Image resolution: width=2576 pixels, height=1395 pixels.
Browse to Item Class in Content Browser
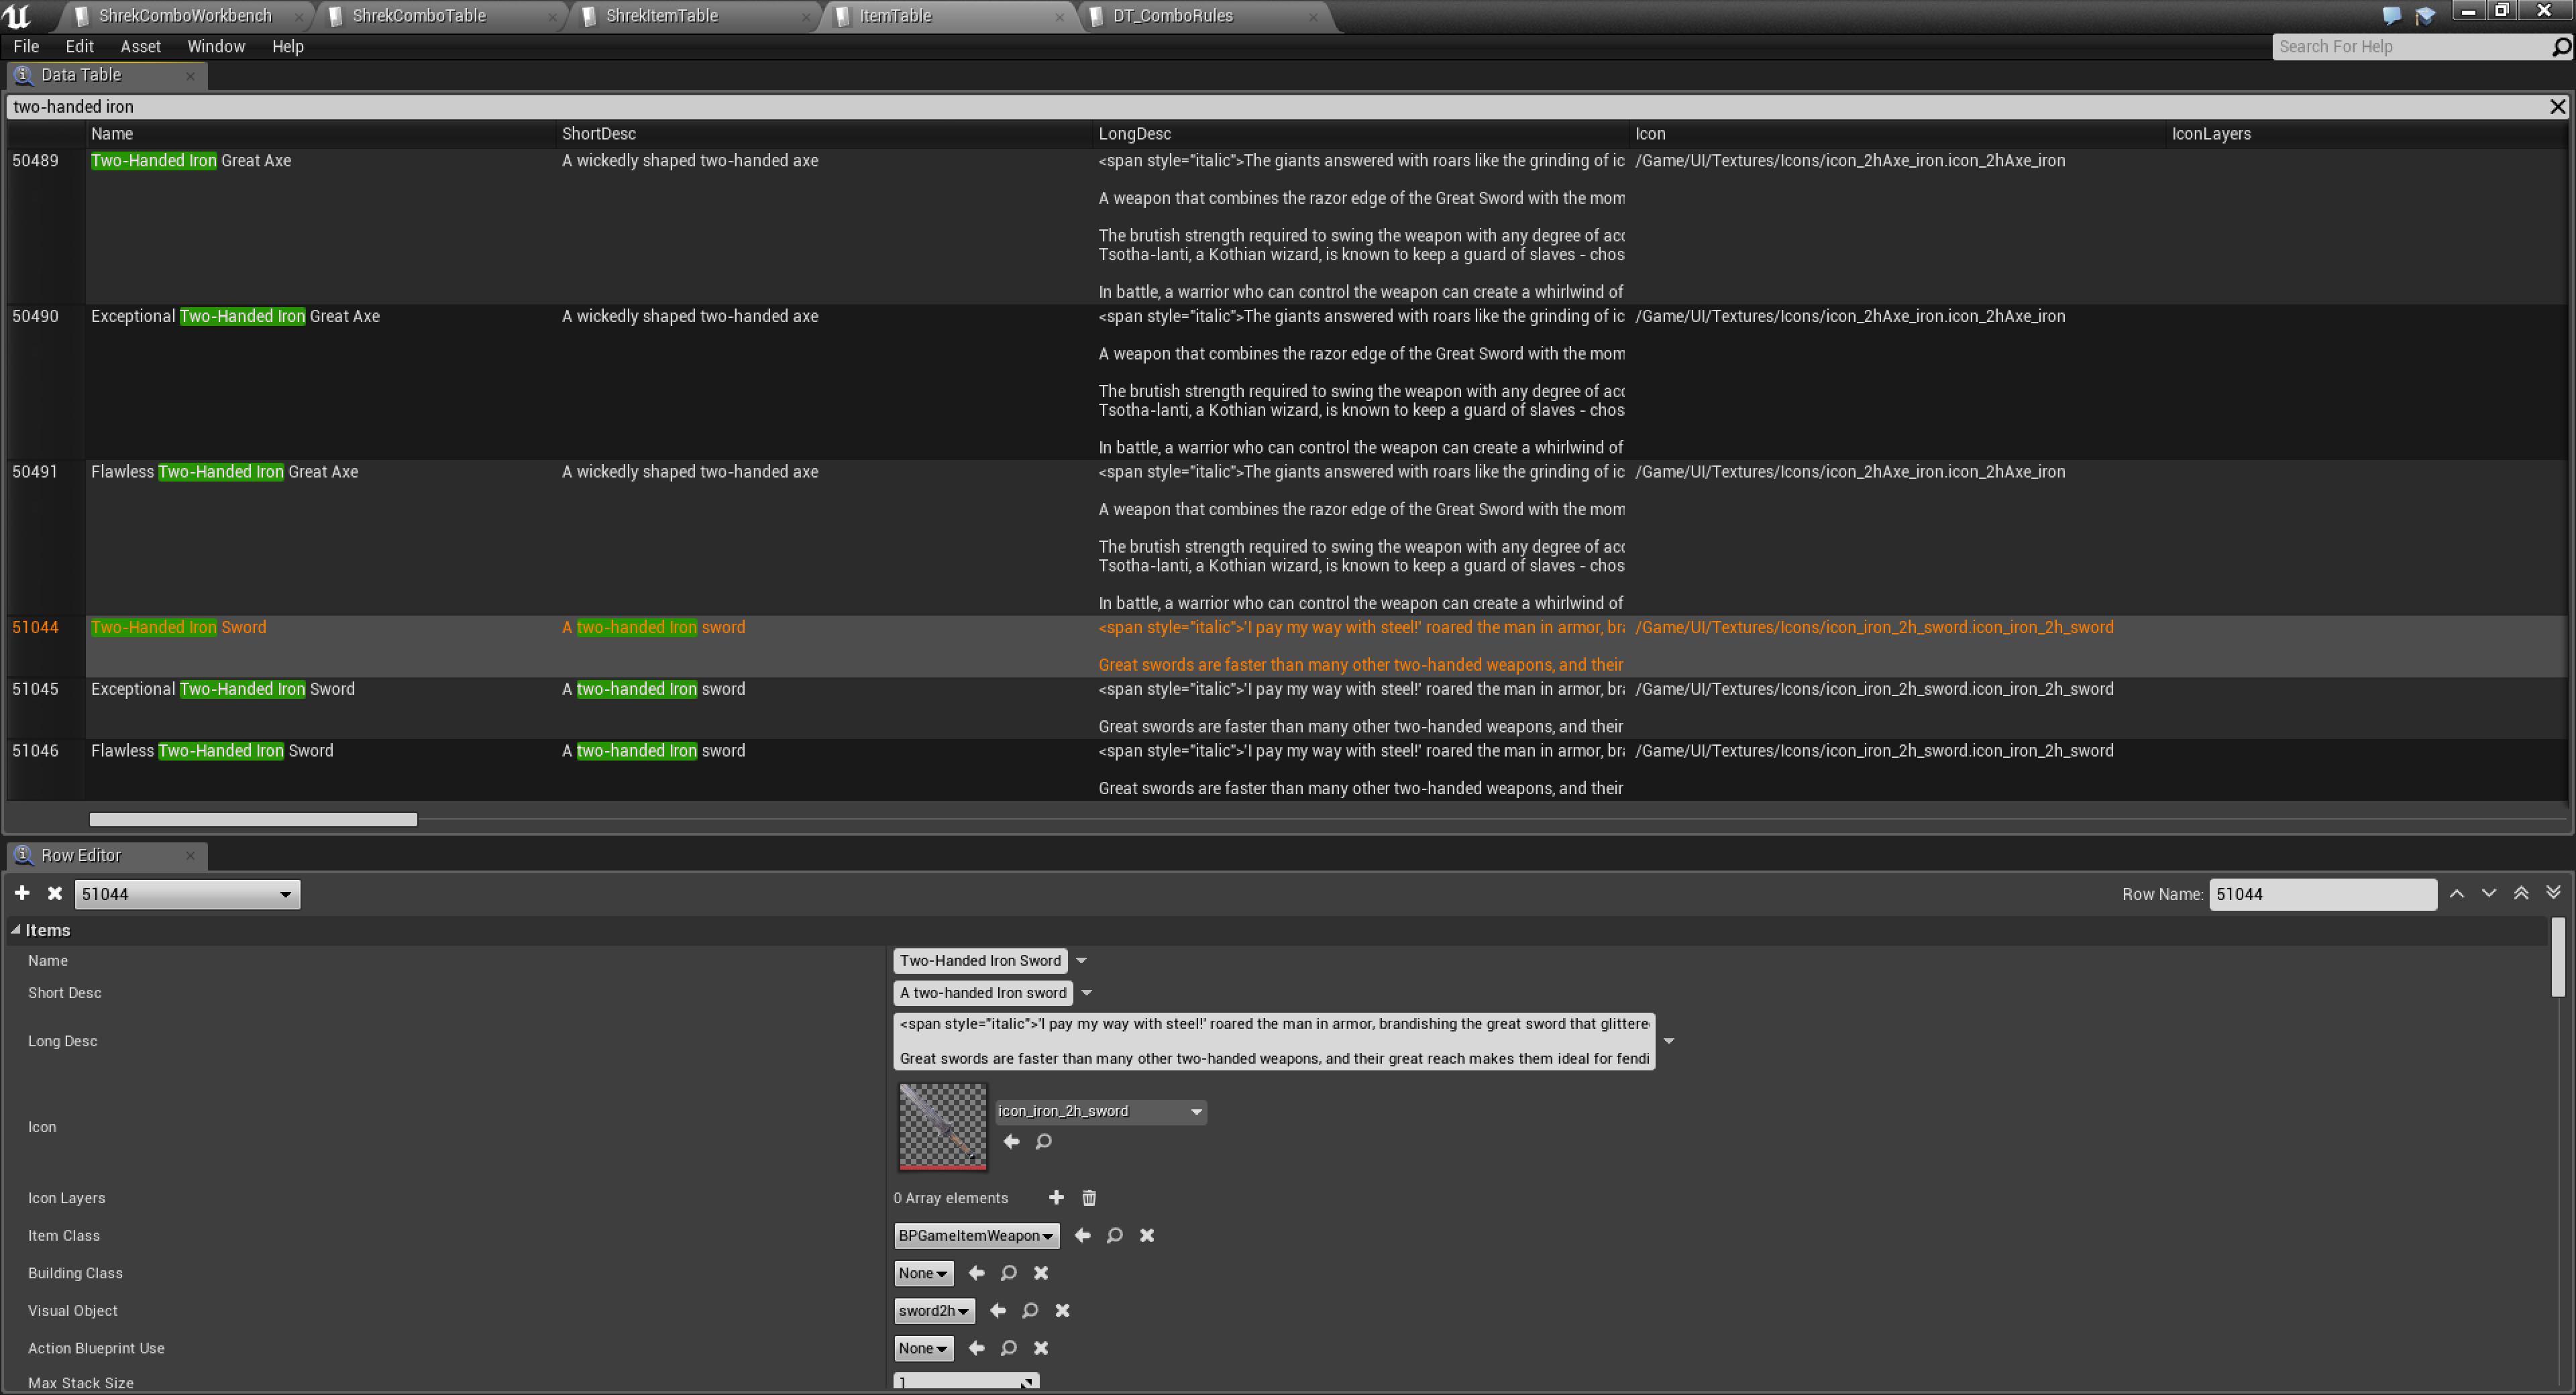tap(1114, 1235)
